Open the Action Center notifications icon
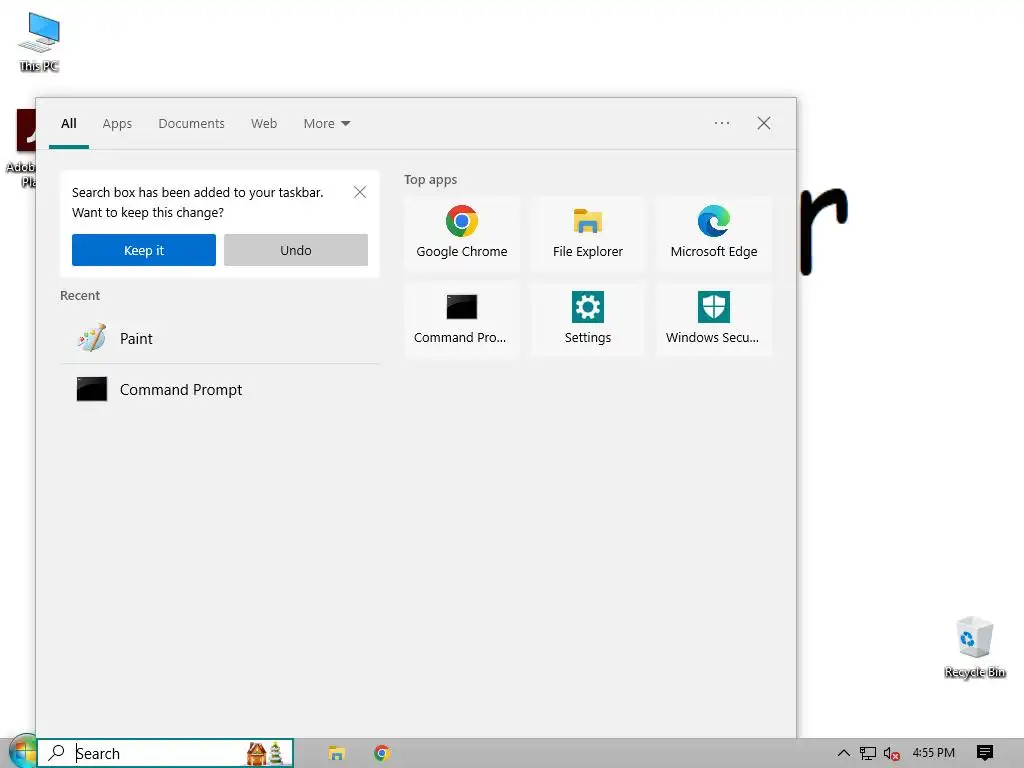1024x768 pixels. 985,753
